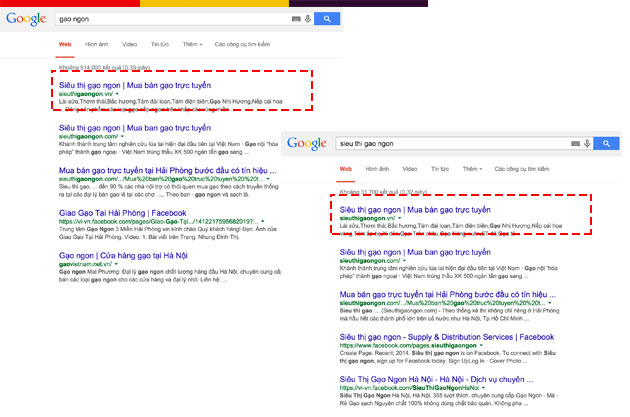Click microphone voice search in 'gạo ngon' search box
Viewport: 630px width, 417px height.
[308, 18]
